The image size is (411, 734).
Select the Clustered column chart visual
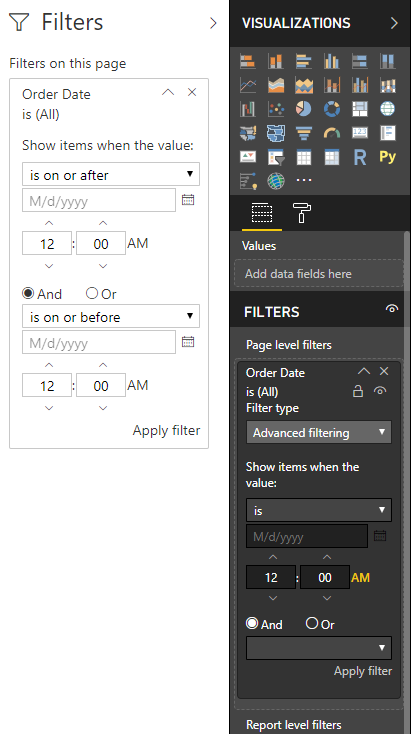331,61
